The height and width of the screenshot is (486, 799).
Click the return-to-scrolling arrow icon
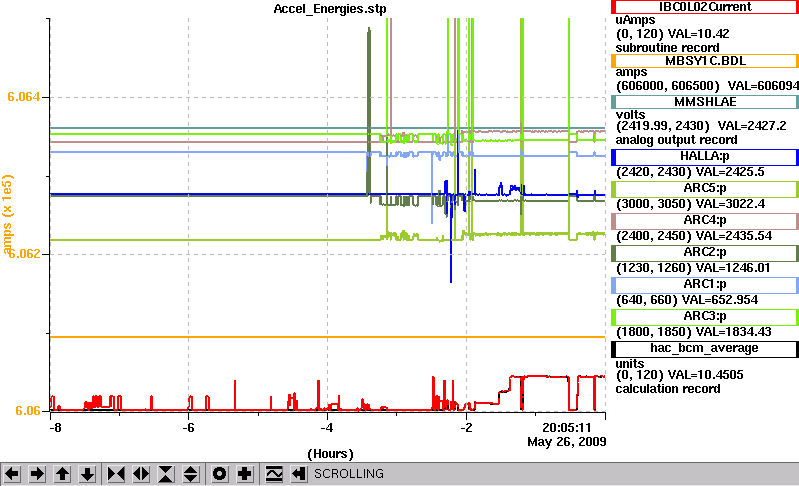[x=299, y=474]
